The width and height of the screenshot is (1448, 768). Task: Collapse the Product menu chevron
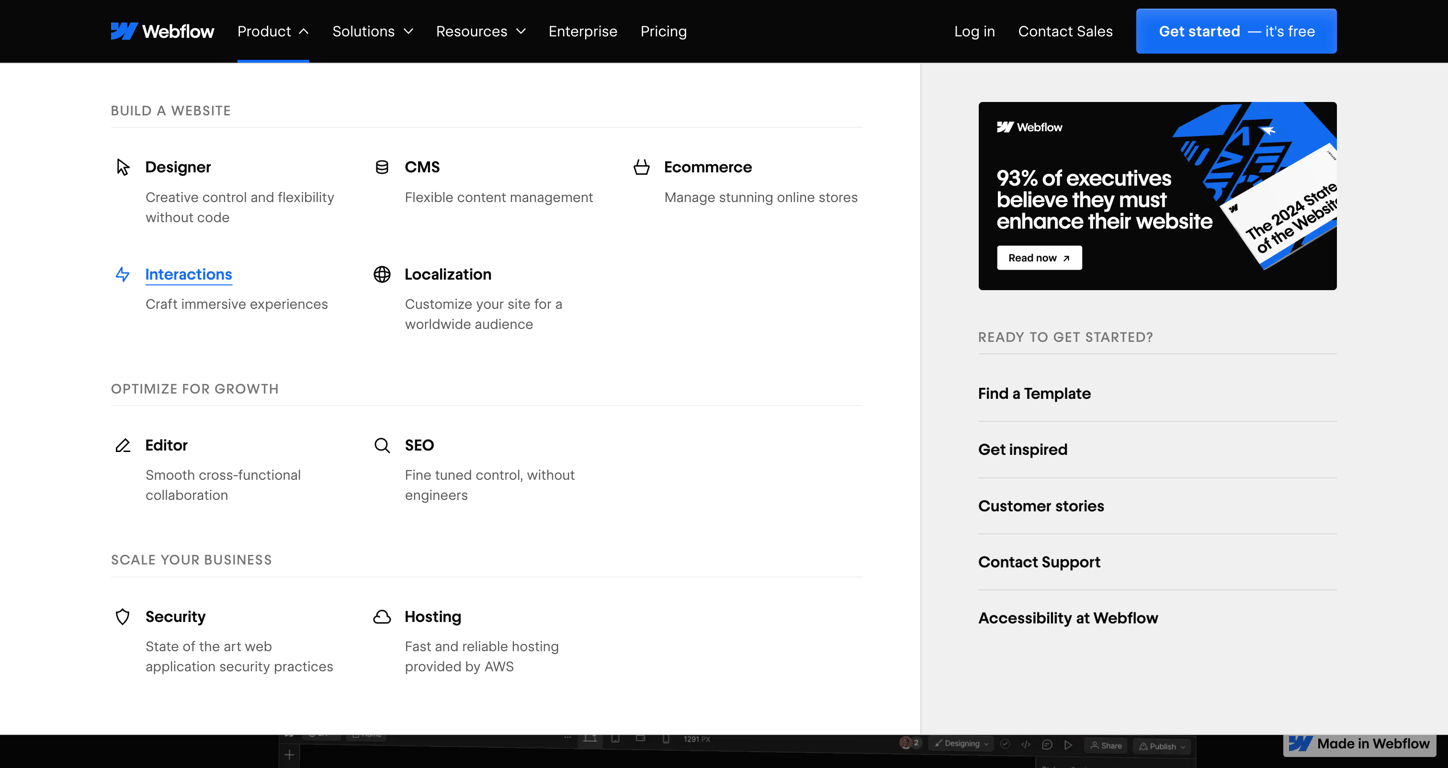click(x=304, y=31)
